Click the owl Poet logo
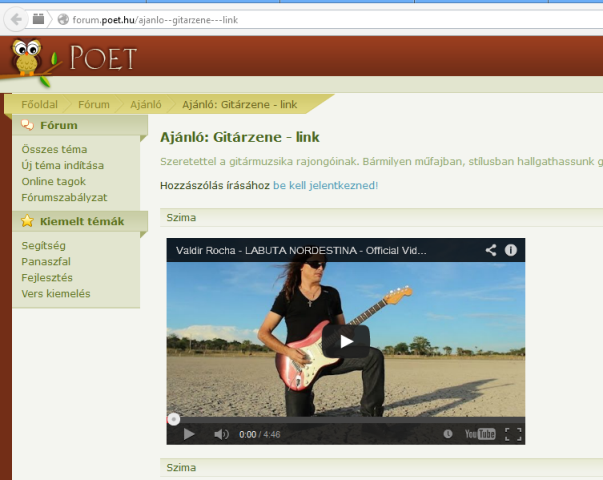The image size is (603, 480). coord(27,58)
